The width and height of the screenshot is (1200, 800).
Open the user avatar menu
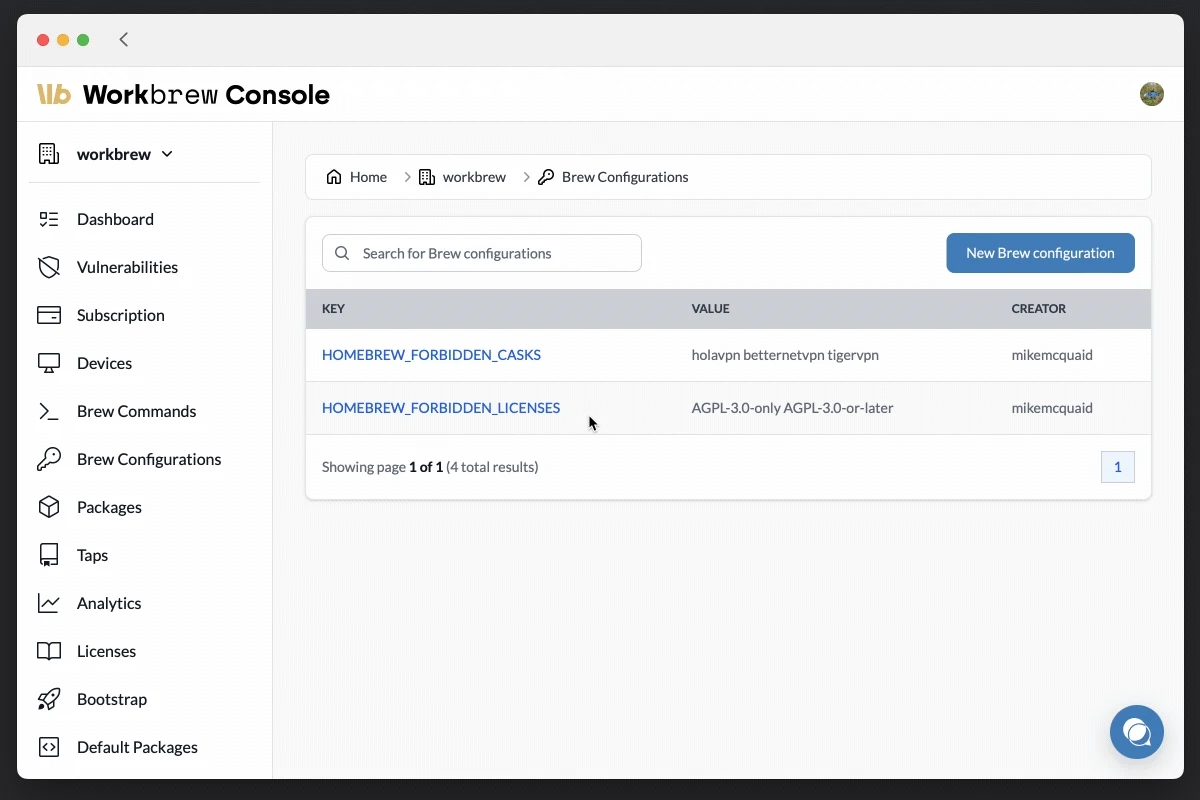click(1151, 94)
